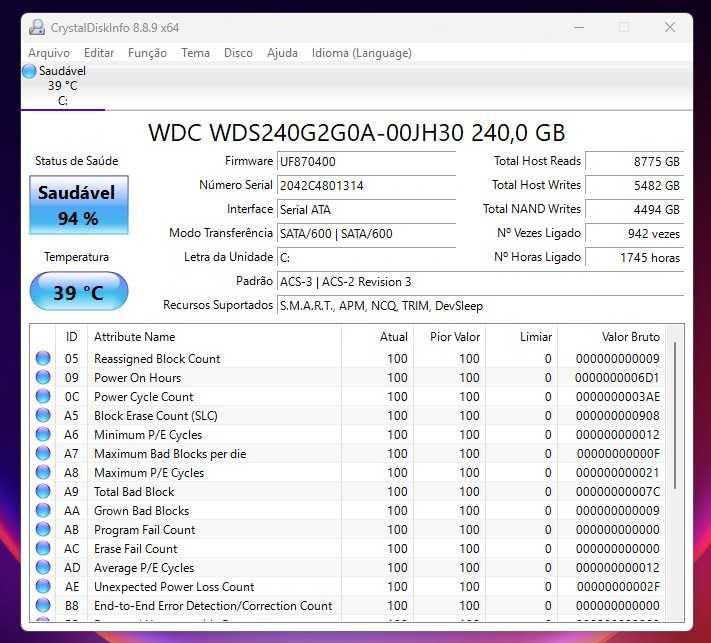Viewport: 711px width, 643px height.
Task: Click the Padrão field ACS-3 | ACS-2 Revision 3
Action: (x=481, y=282)
